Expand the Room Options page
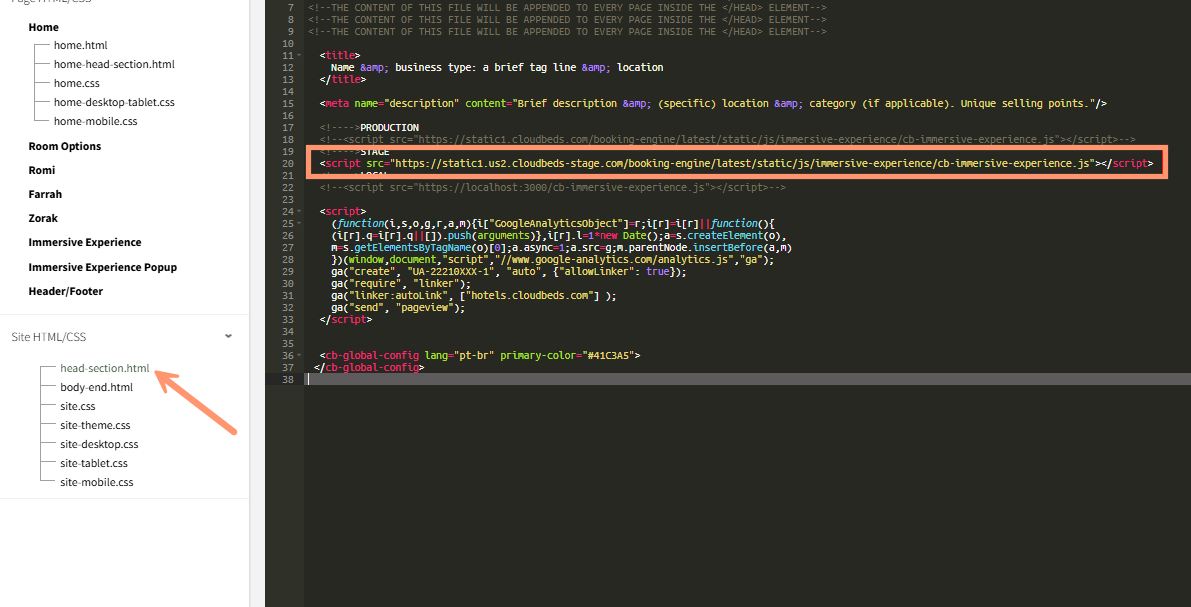 (65, 146)
